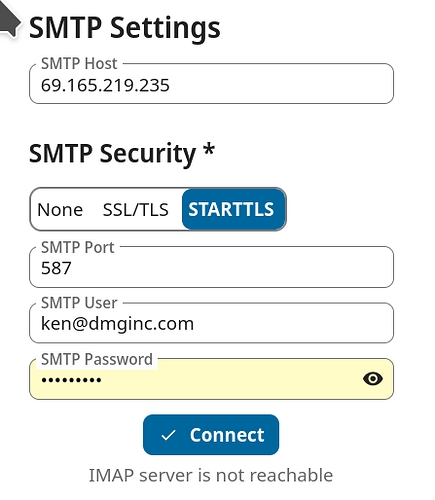
Task: Click the SMTP Security heading
Action: tap(122, 154)
